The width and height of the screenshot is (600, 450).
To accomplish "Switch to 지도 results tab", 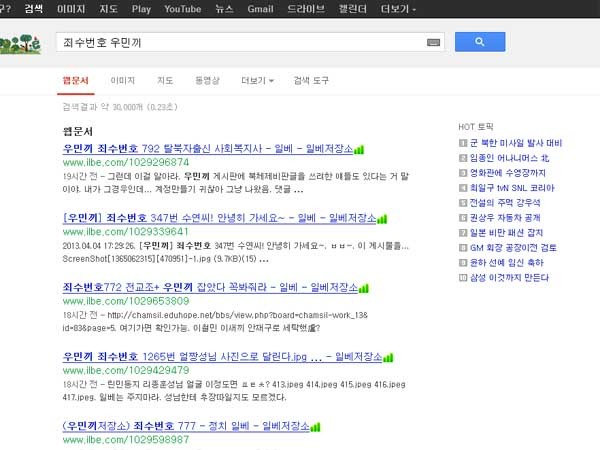I will [165, 80].
